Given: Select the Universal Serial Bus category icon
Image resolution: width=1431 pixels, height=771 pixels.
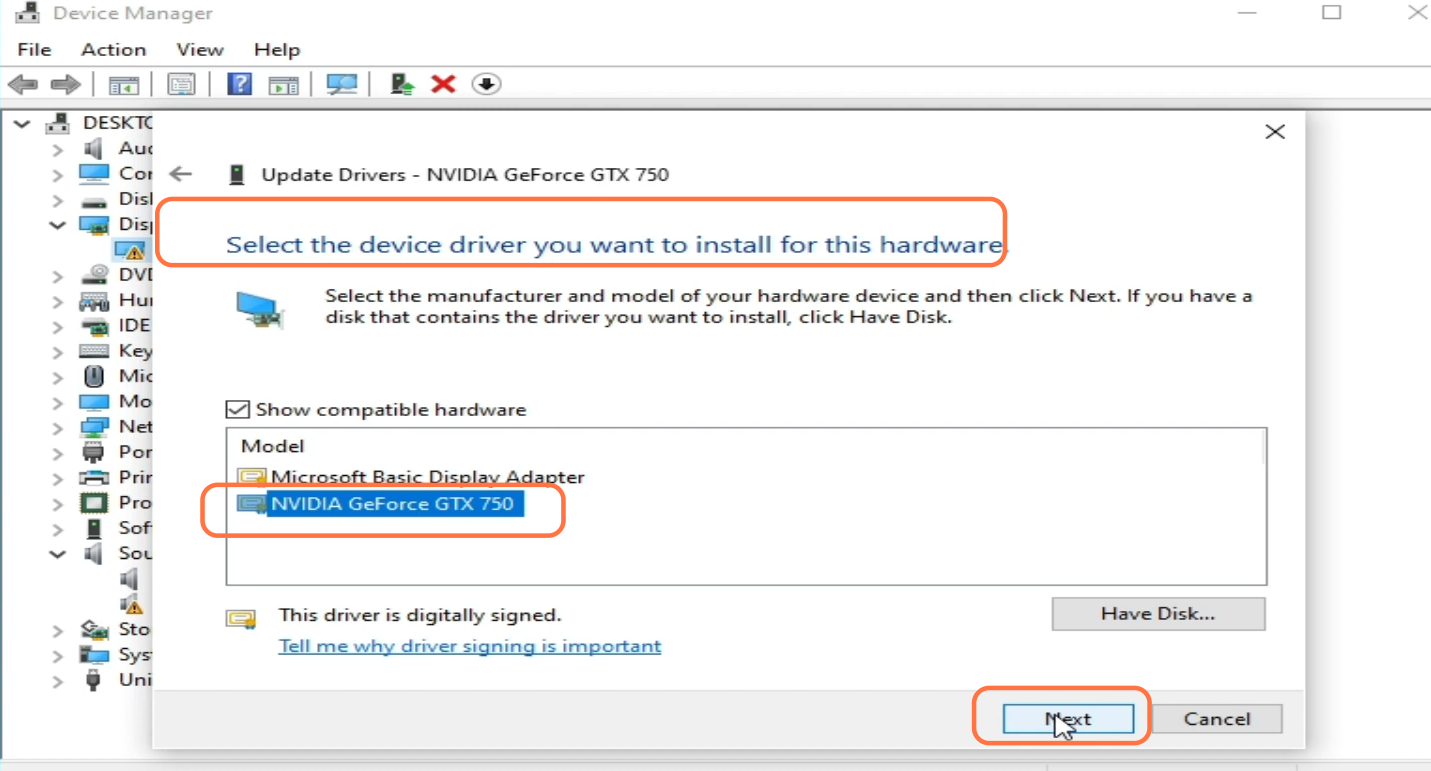Looking at the screenshot, I should [94, 680].
